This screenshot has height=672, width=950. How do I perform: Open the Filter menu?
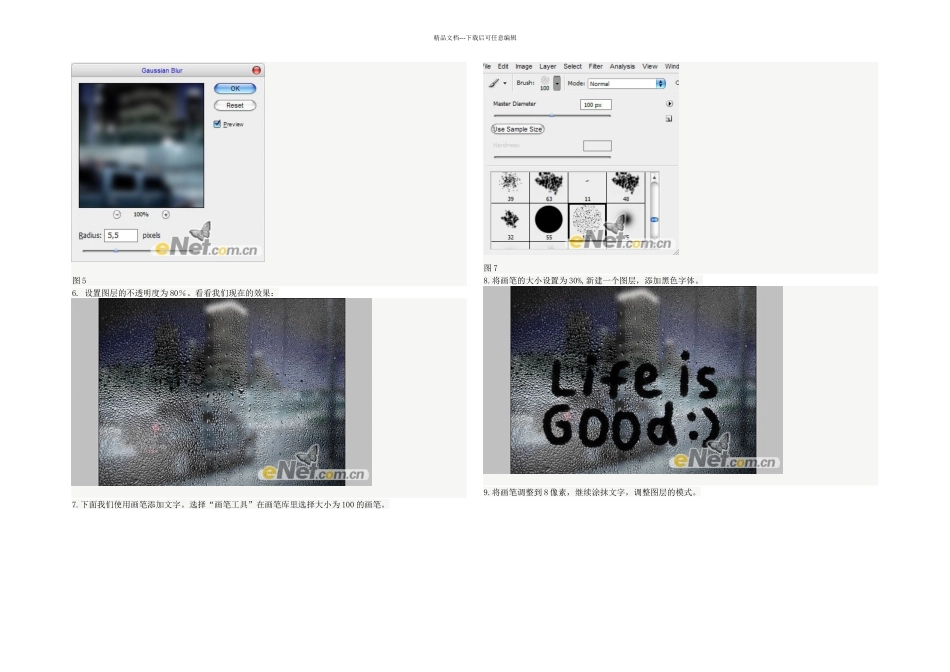point(596,67)
